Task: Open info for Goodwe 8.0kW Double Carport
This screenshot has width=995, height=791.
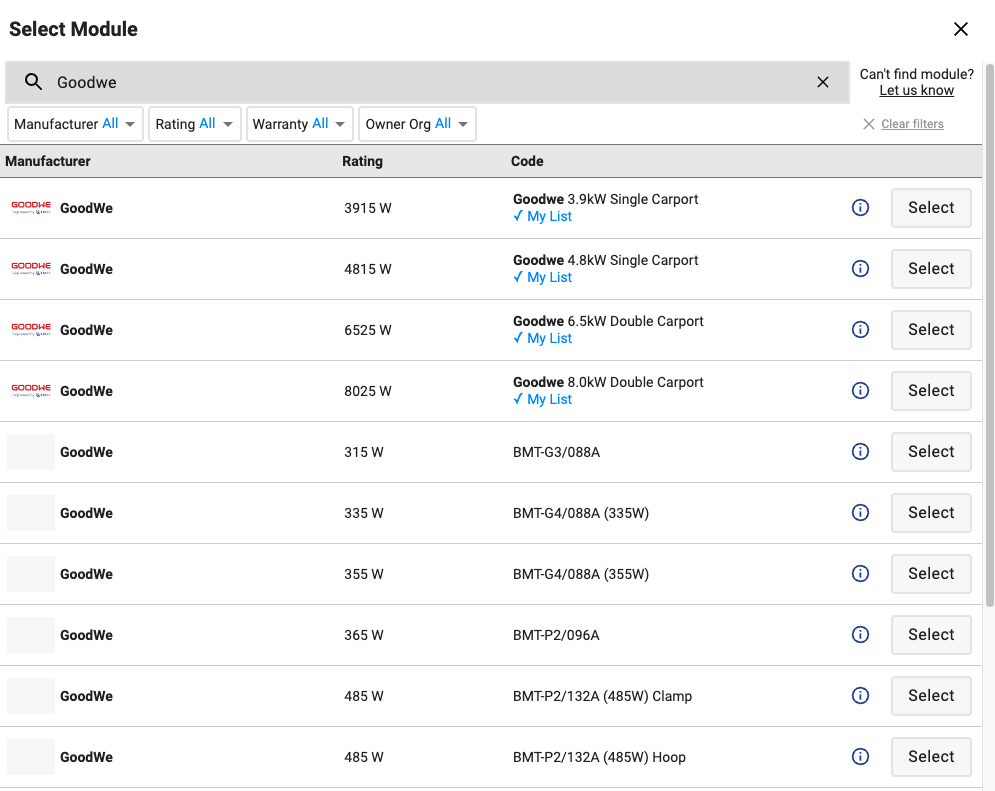Action: (x=860, y=390)
